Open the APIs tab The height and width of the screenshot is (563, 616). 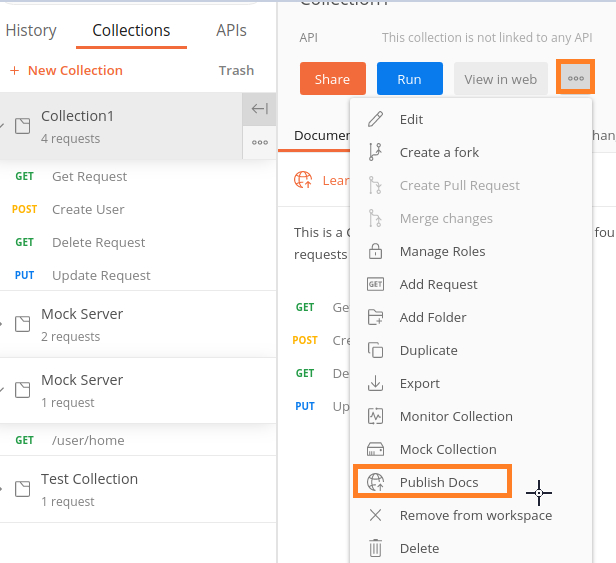[231, 30]
